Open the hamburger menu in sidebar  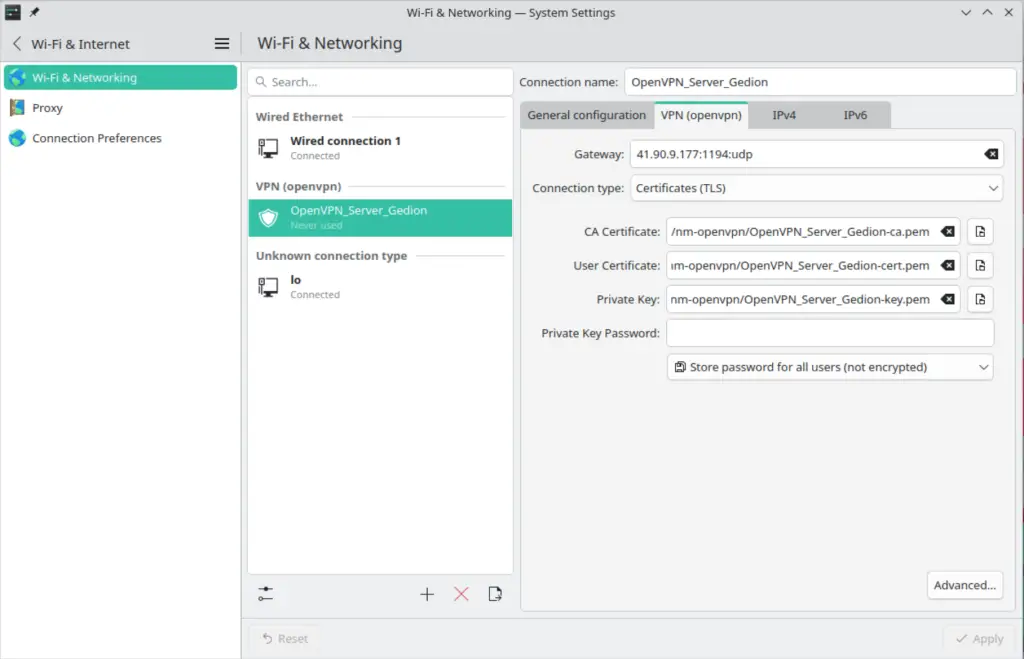[x=220, y=44]
